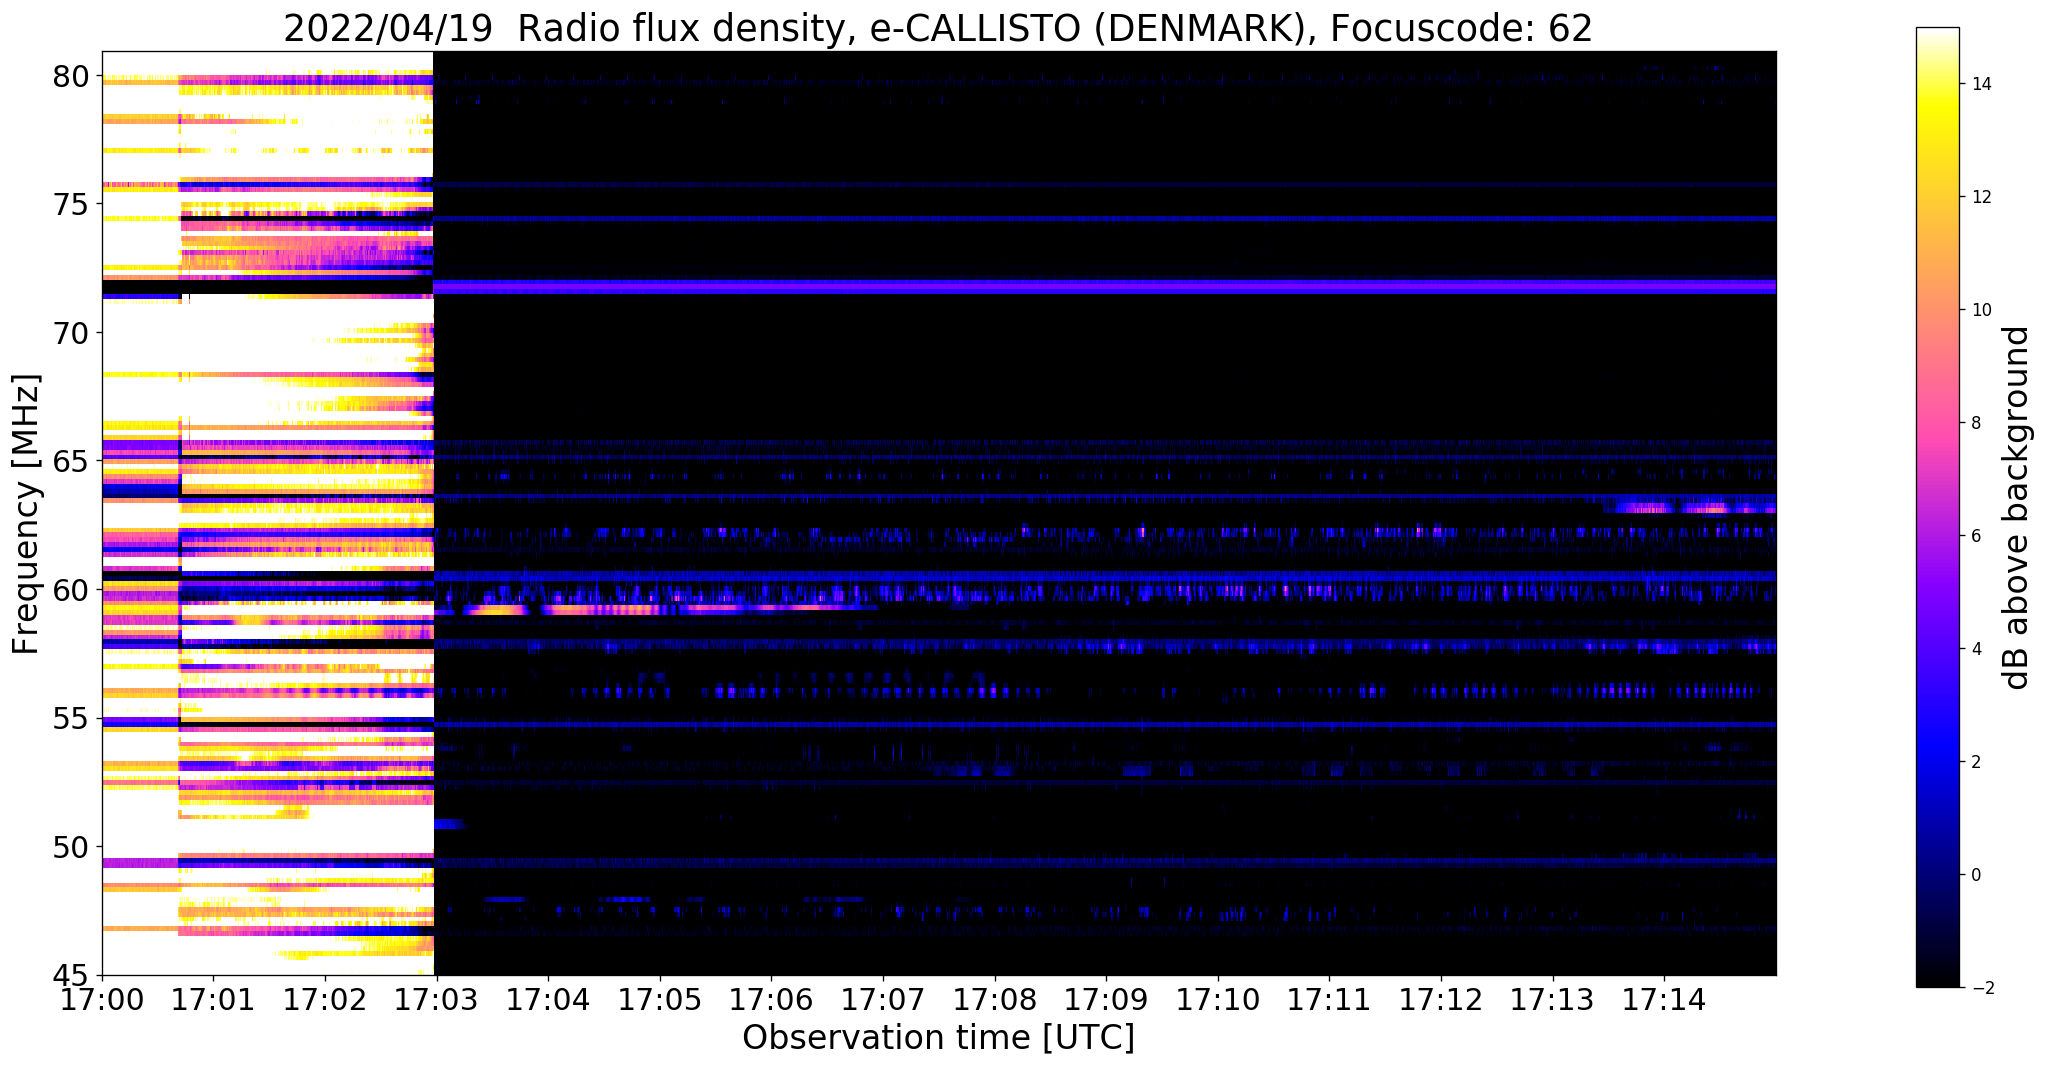
Task: Click the 80 MHz frequency tick label
Action: [x=69, y=76]
